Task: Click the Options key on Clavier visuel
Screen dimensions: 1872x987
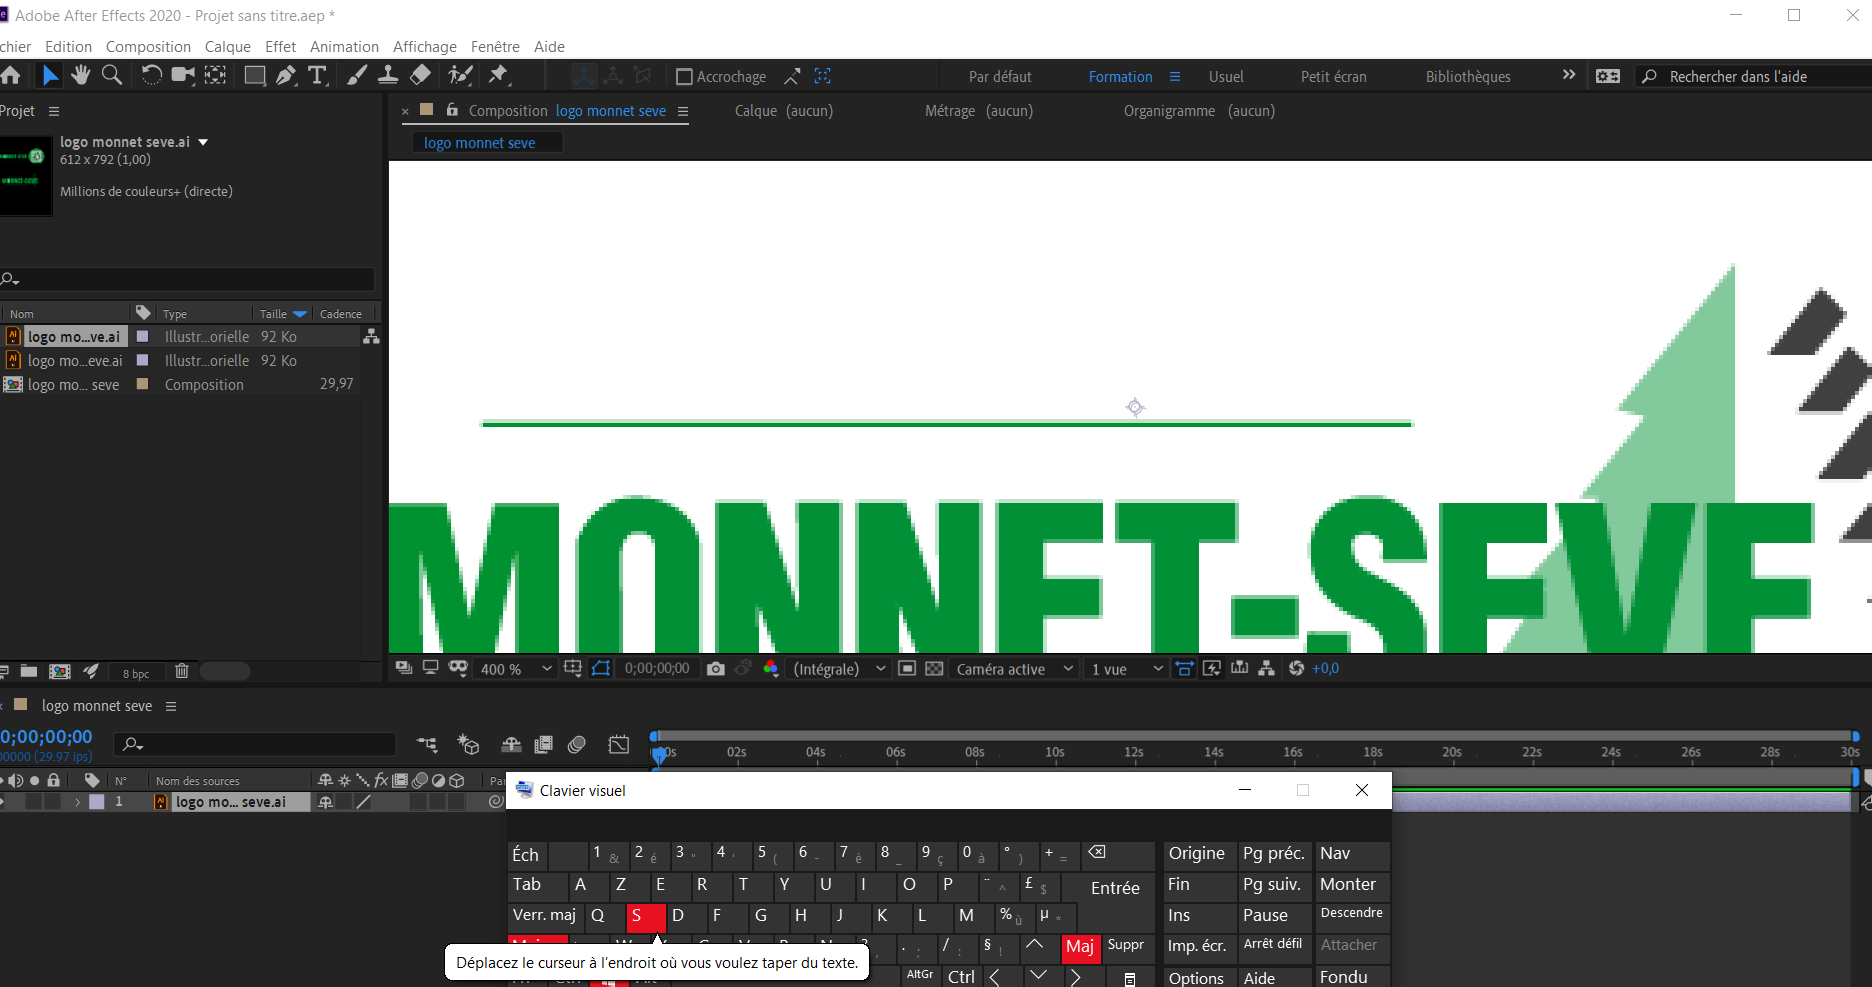Action: tap(1197, 978)
